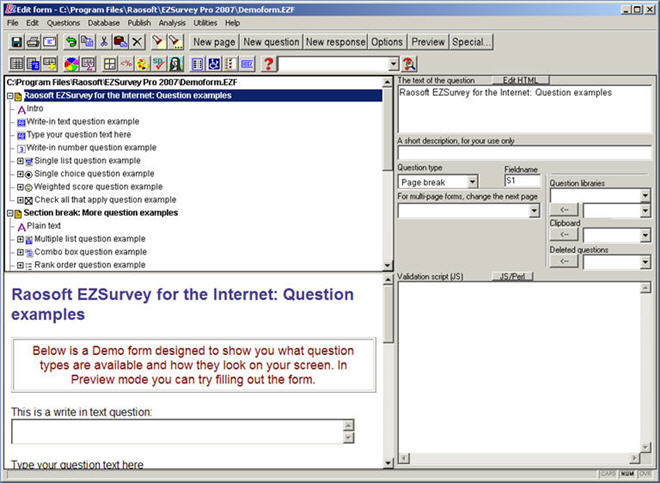Click the four-pane layout icon

(x=109, y=64)
